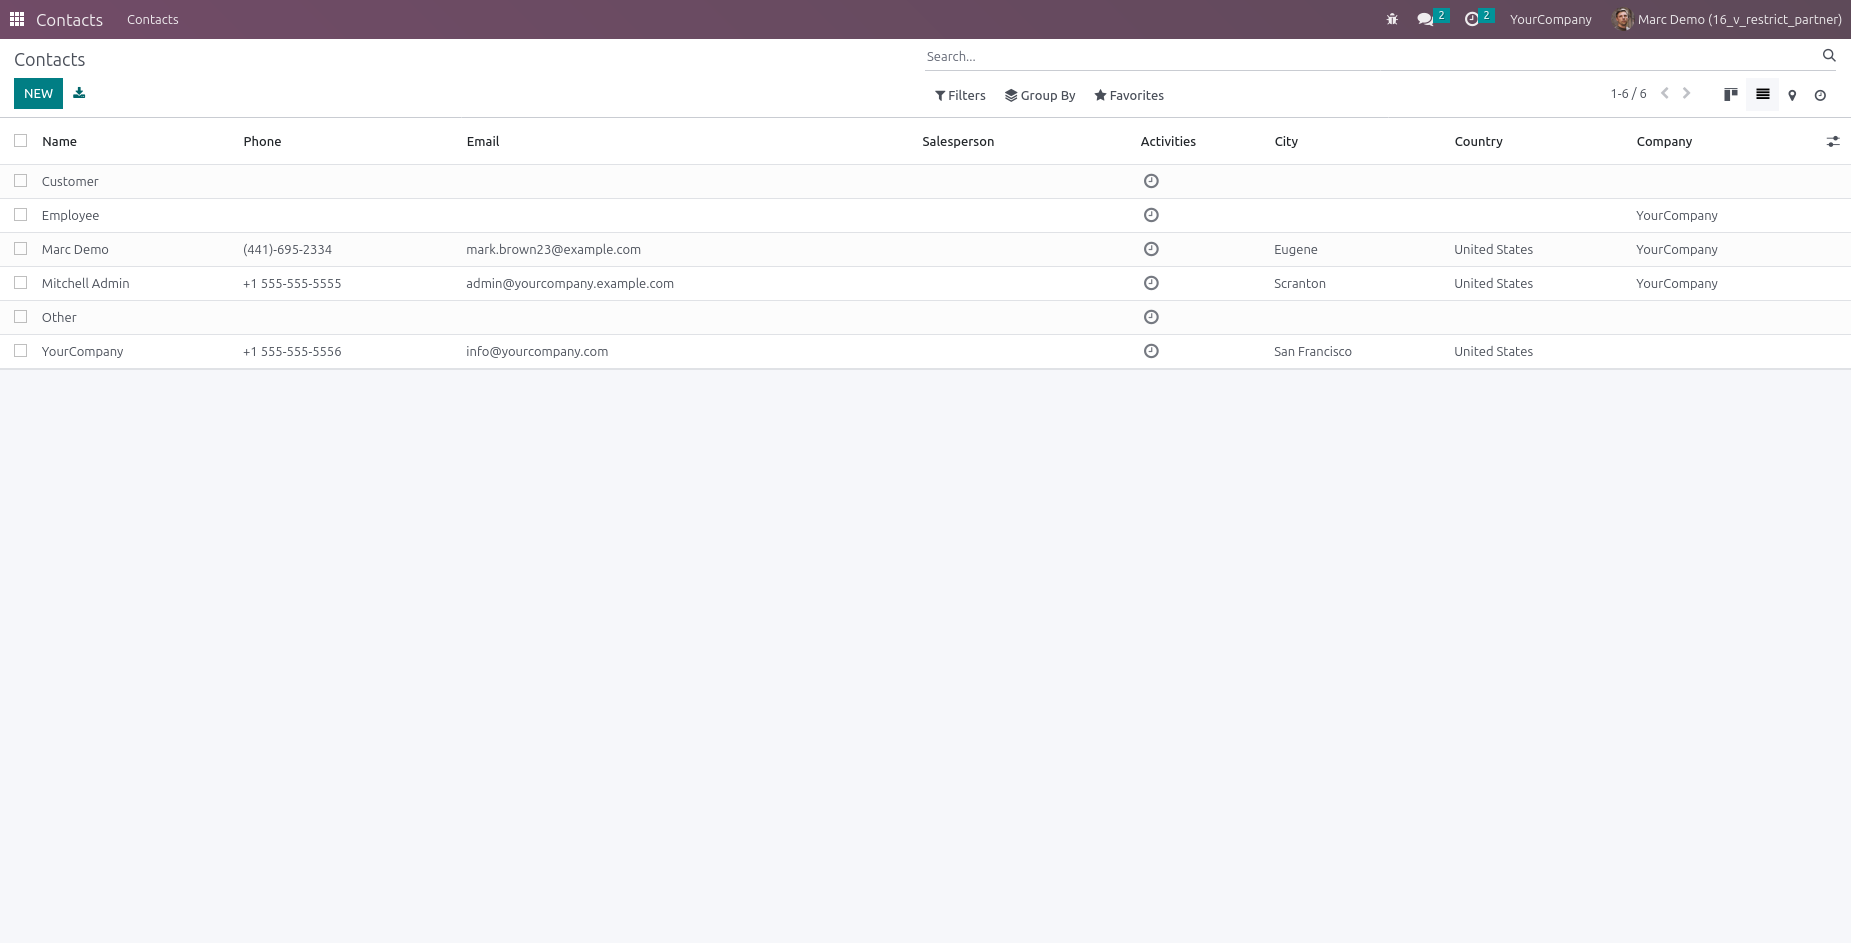Toggle the select-all header checkbox
The image size is (1851, 943).
[20, 141]
